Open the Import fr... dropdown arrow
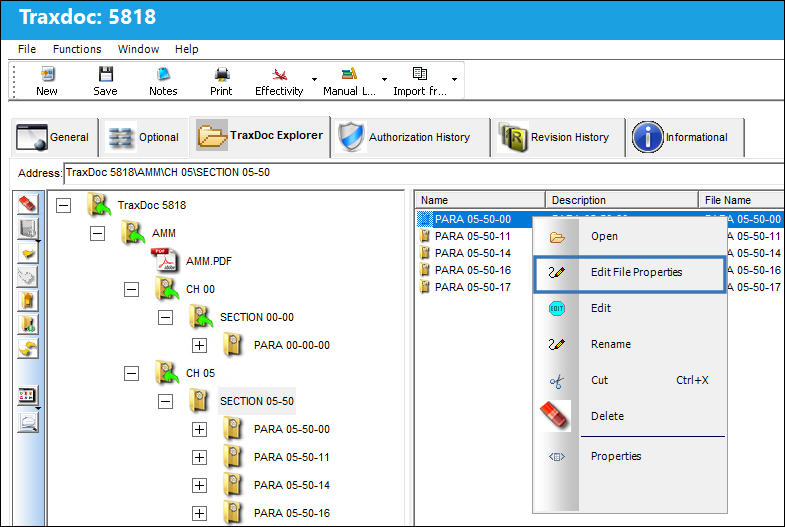785x527 pixels. [x=455, y=79]
